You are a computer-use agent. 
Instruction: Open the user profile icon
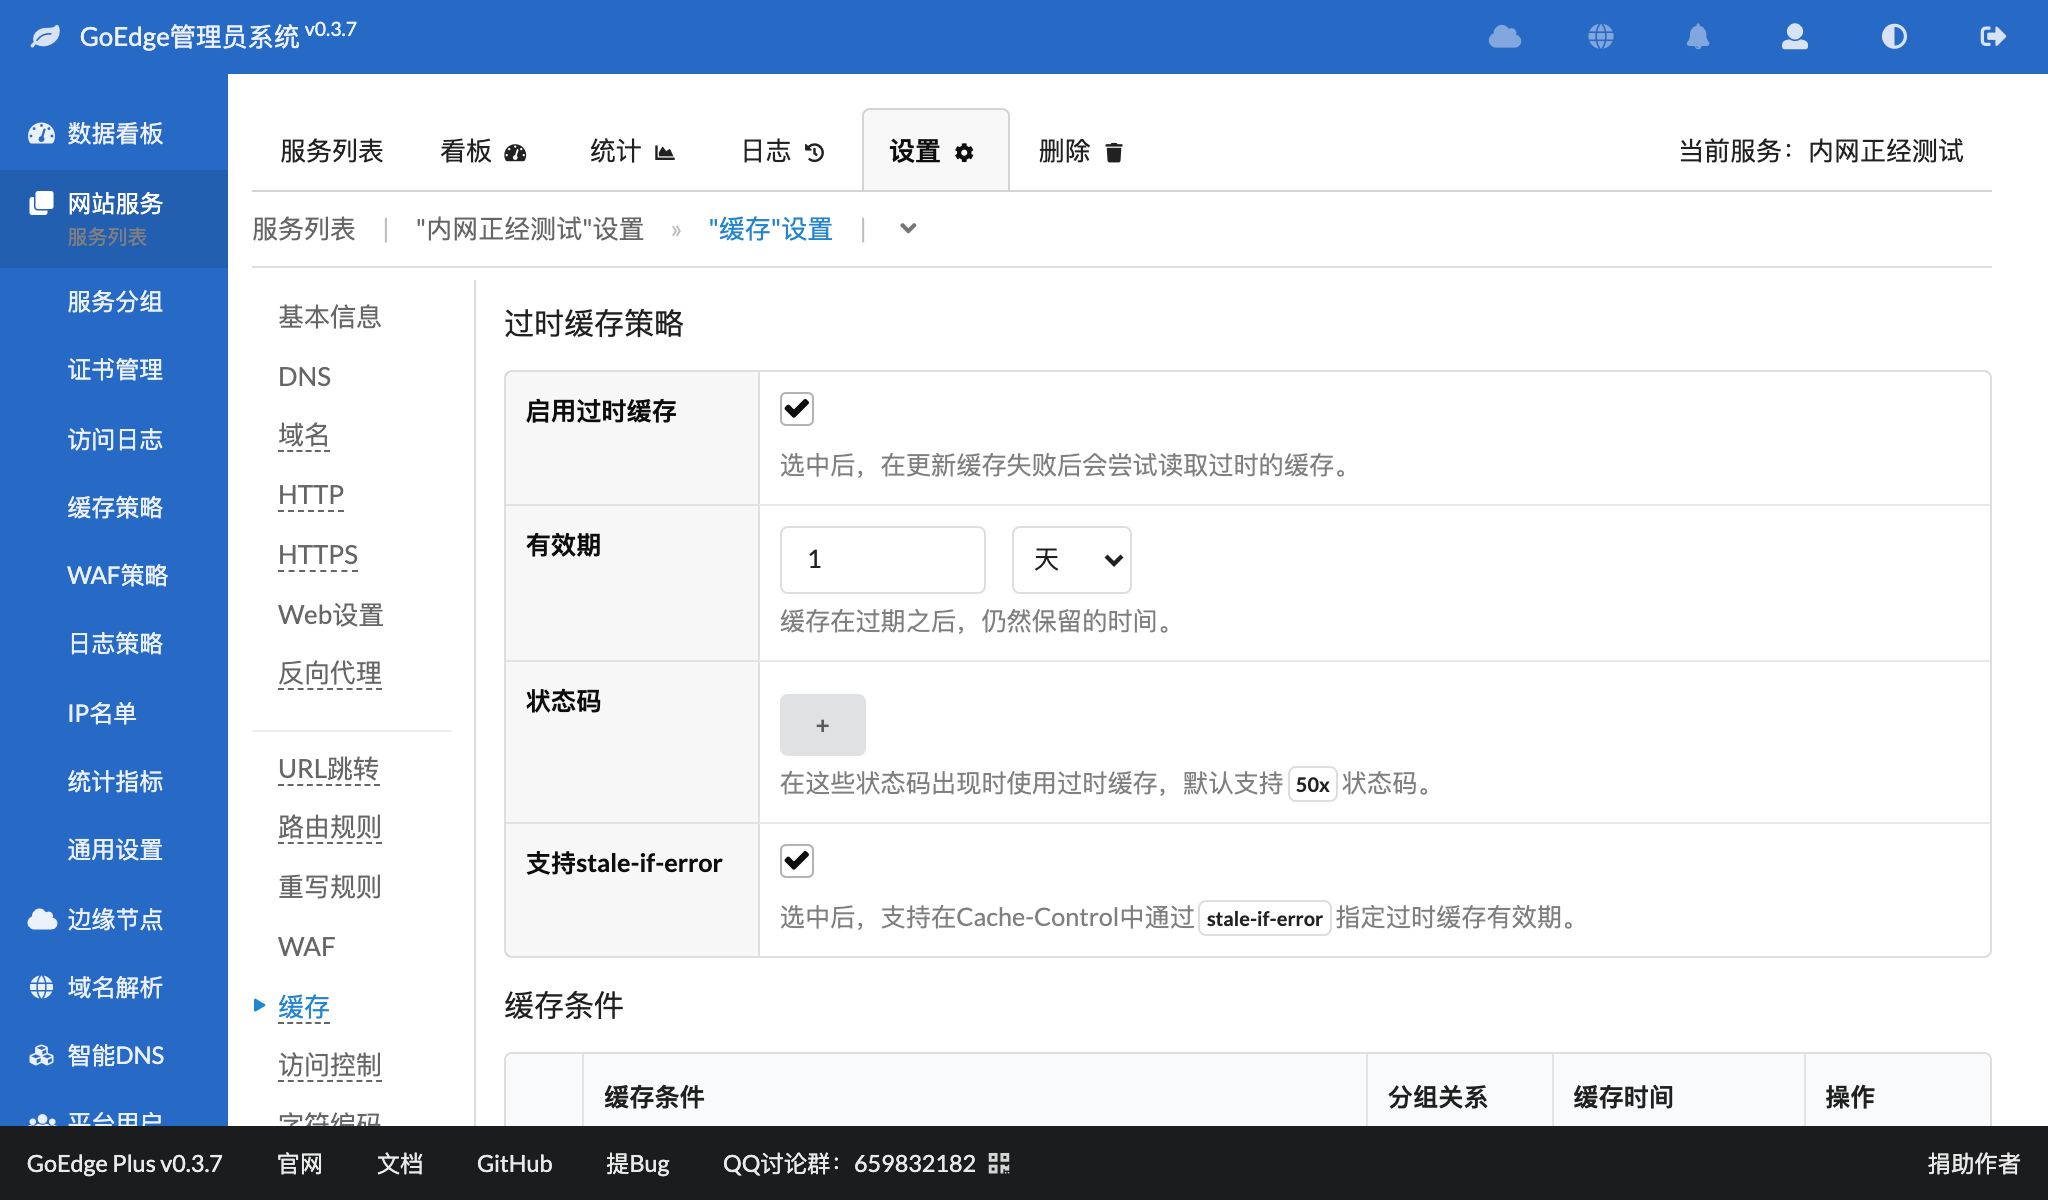click(x=1795, y=37)
